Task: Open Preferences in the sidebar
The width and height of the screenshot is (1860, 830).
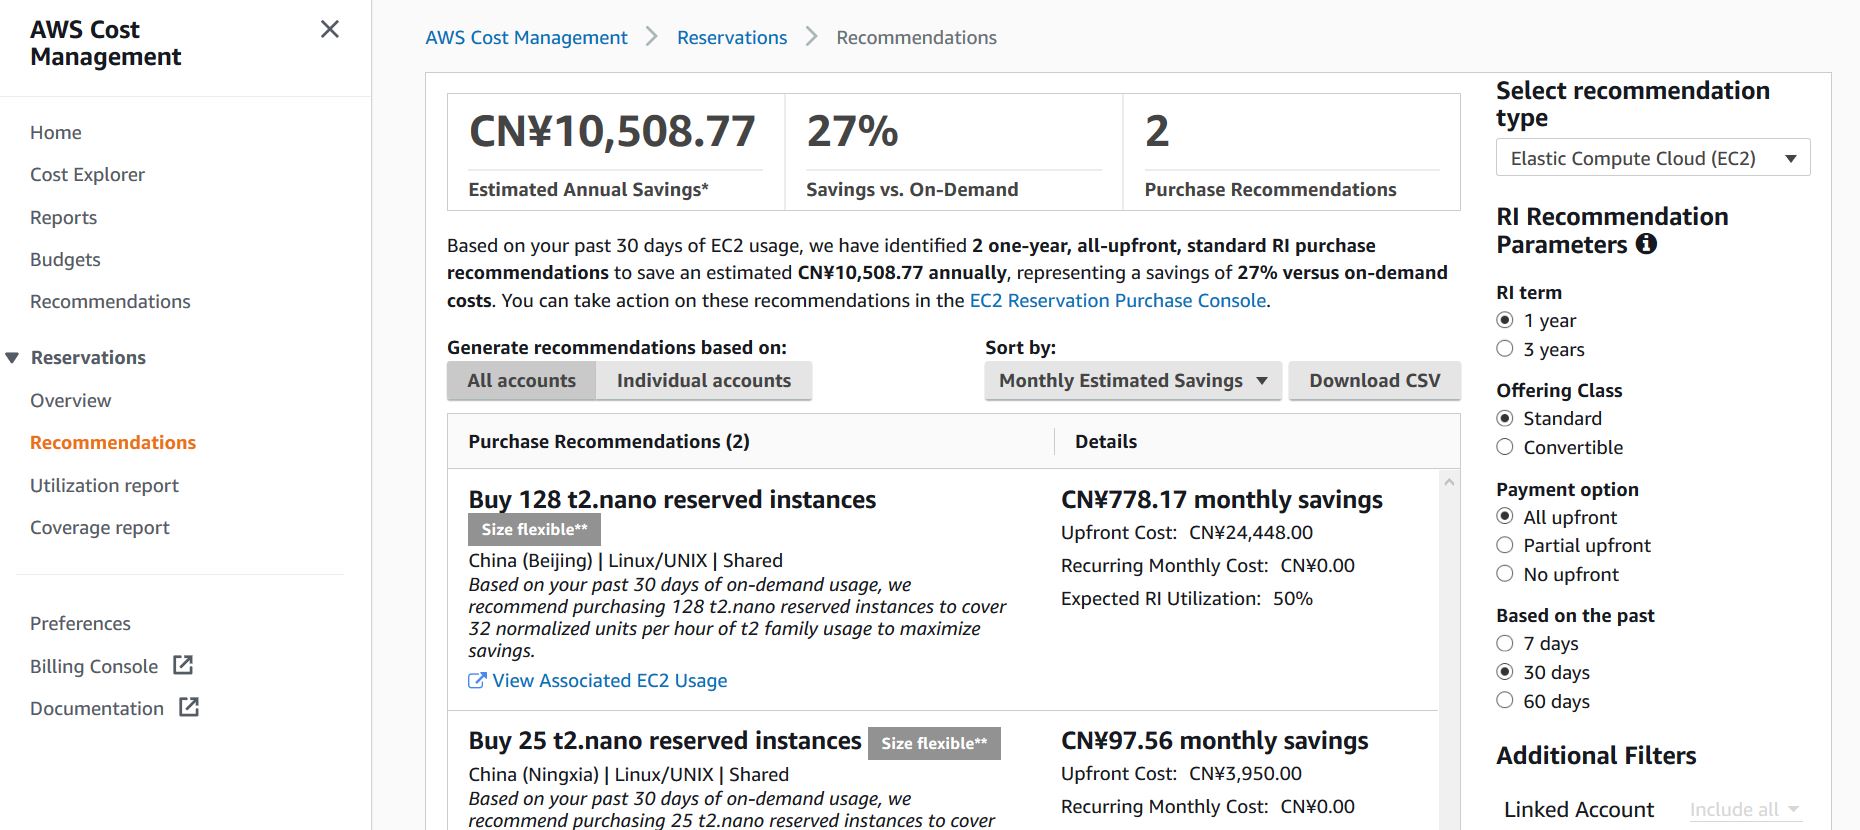Action: pos(80,623)
